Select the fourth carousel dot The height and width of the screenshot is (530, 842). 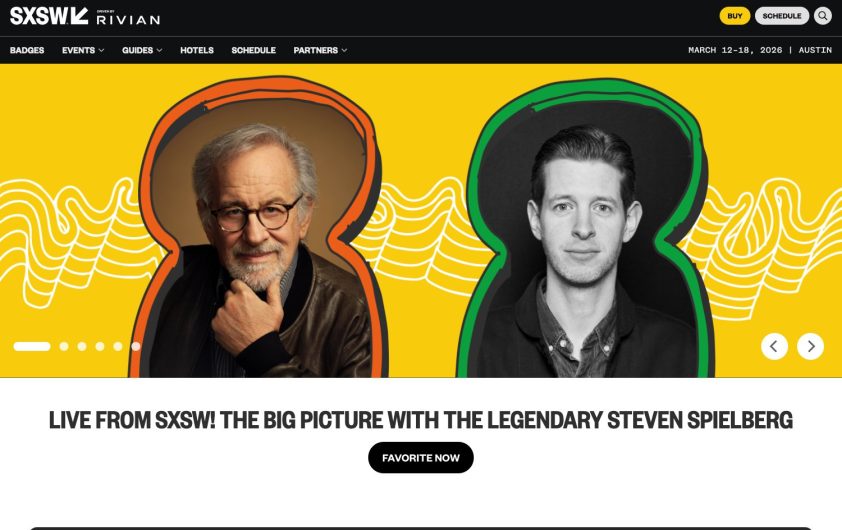[x=100, y=346]
